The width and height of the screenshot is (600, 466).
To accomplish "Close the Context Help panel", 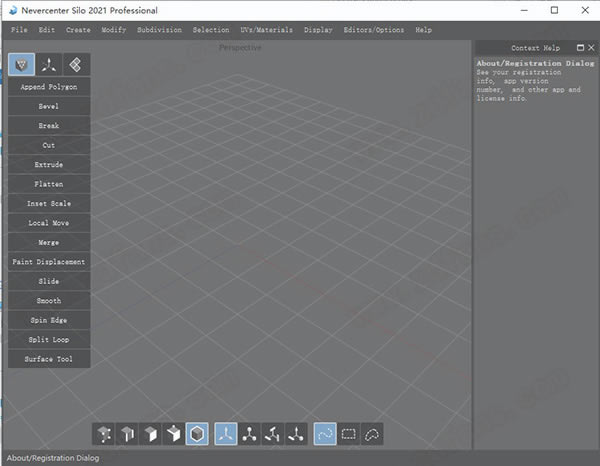I will [x=590, y=48].
